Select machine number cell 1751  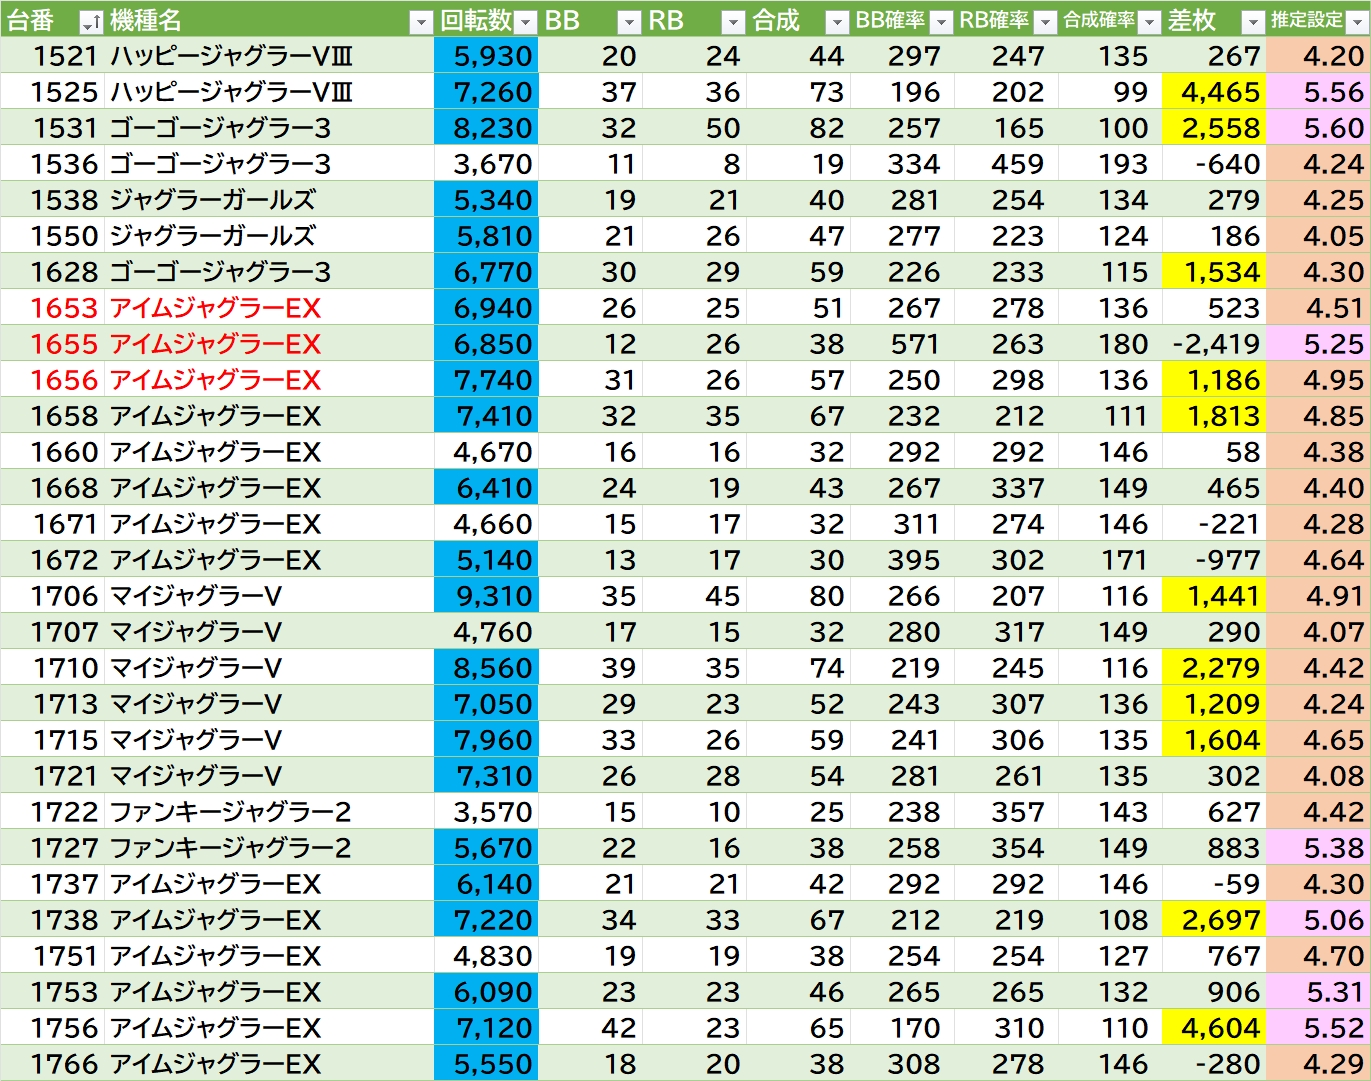[52, 956]
